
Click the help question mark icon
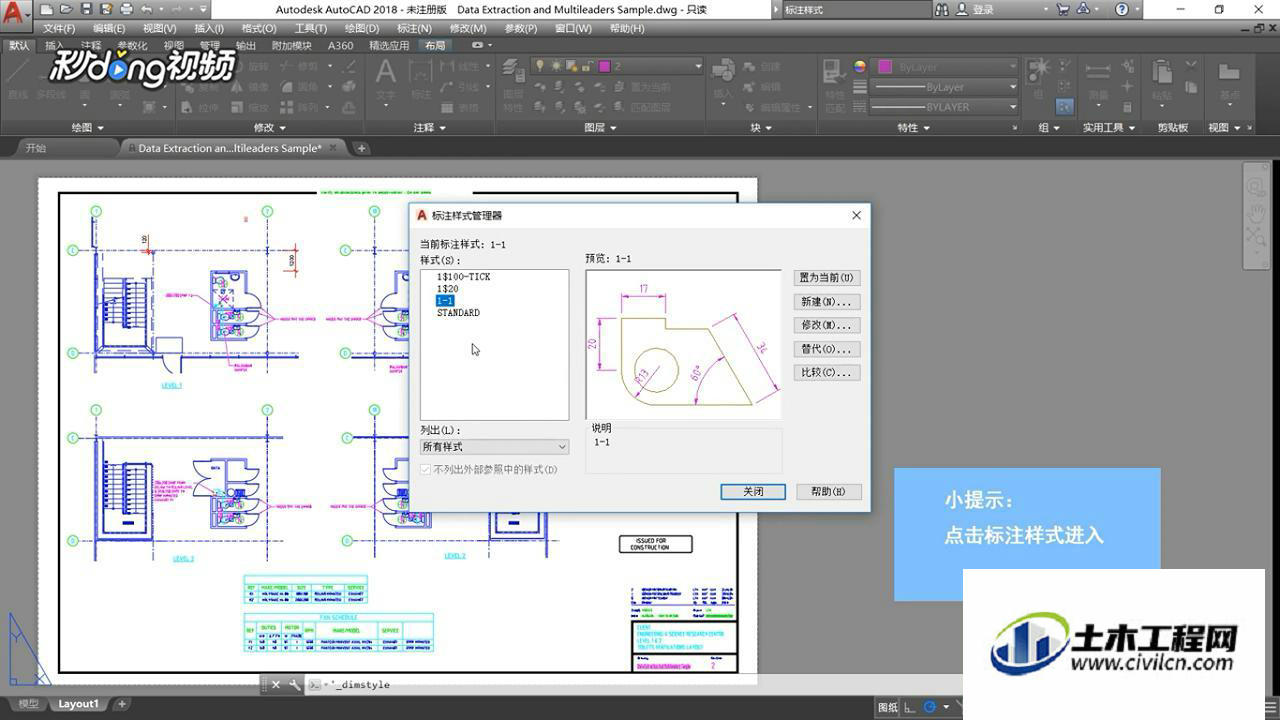pyautogui.click(x=1123, y=9)
